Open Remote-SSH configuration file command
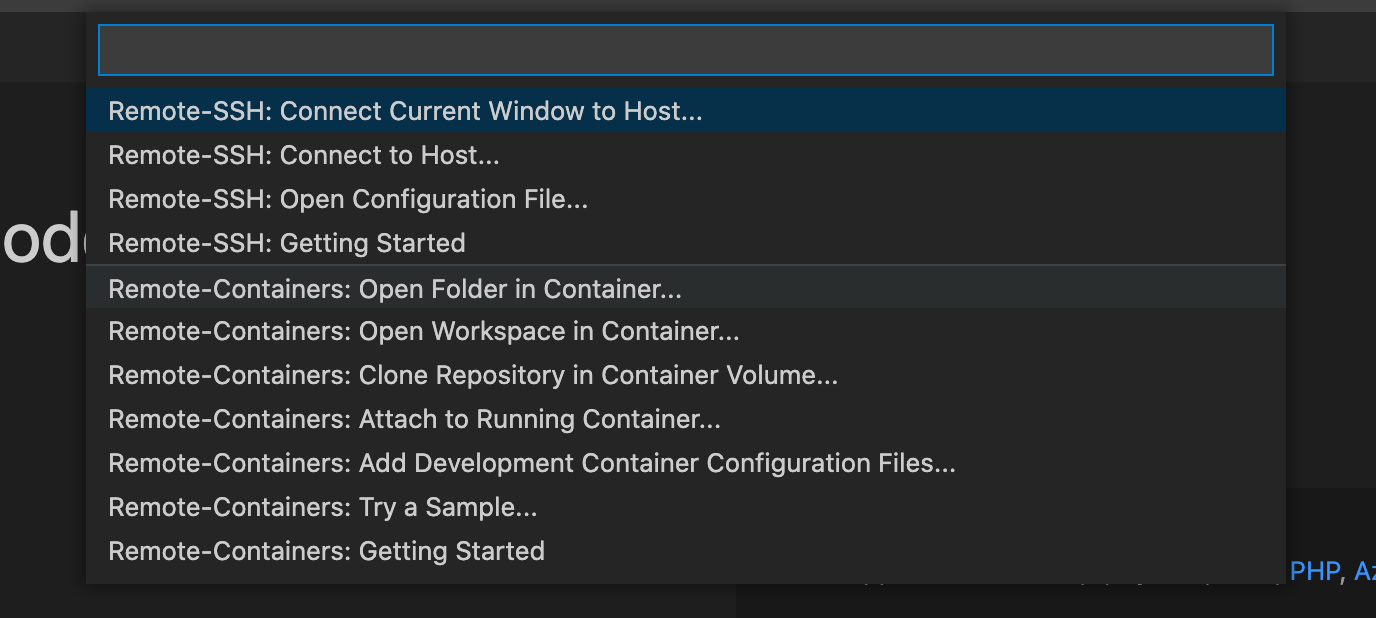This screenshot has width=1376, height=618. pos(348,199)
